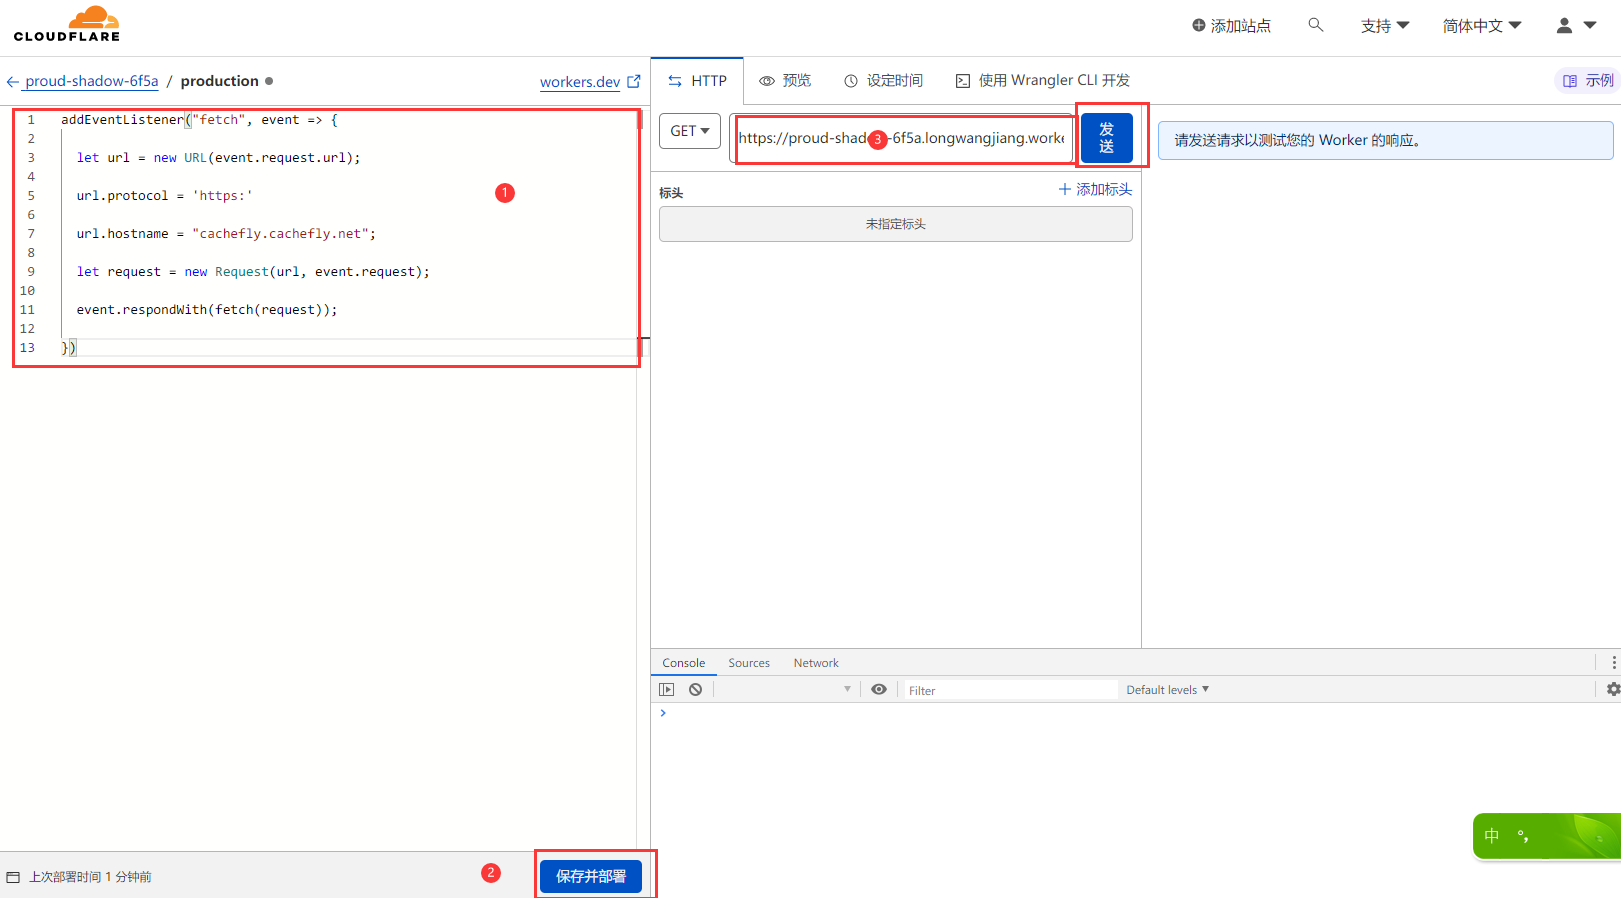Expand the GET method dropdown
The height and width of the screenshot is (898, 1621).
point(690,131)
